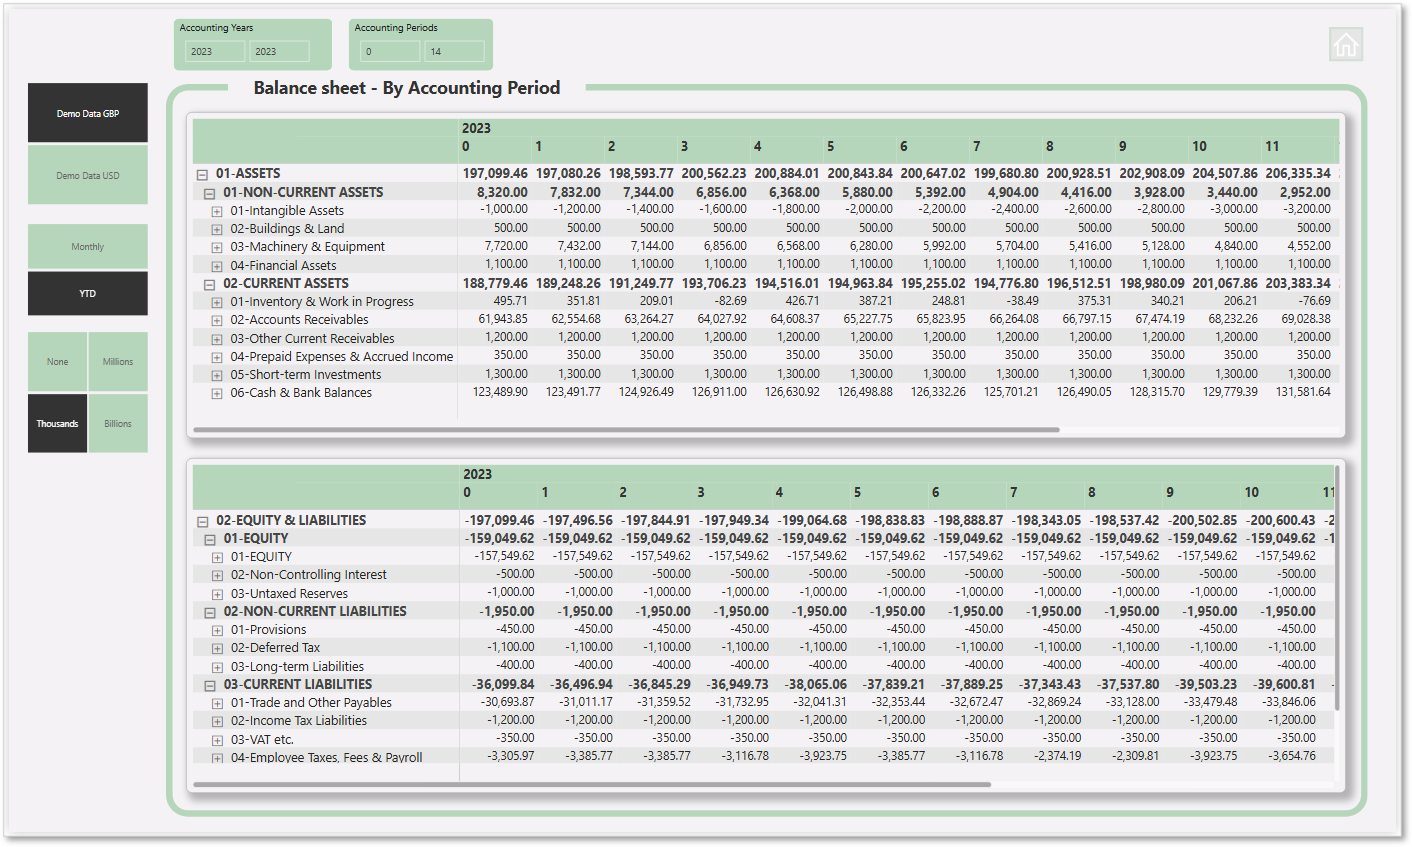The height and width of the screenshot is (847, 1412).
Task: Select the Demo Data GBP option
Action: click(x=88, y=113)
